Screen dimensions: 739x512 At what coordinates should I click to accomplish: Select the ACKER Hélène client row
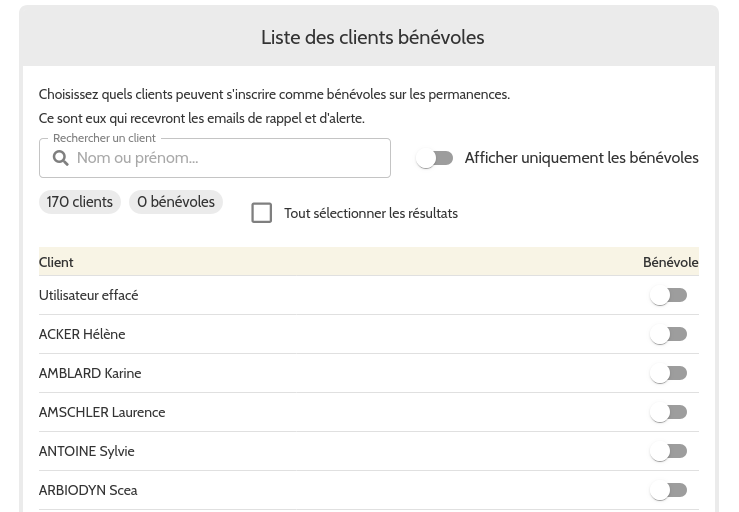pyautogui.click(x=82, y=334)
